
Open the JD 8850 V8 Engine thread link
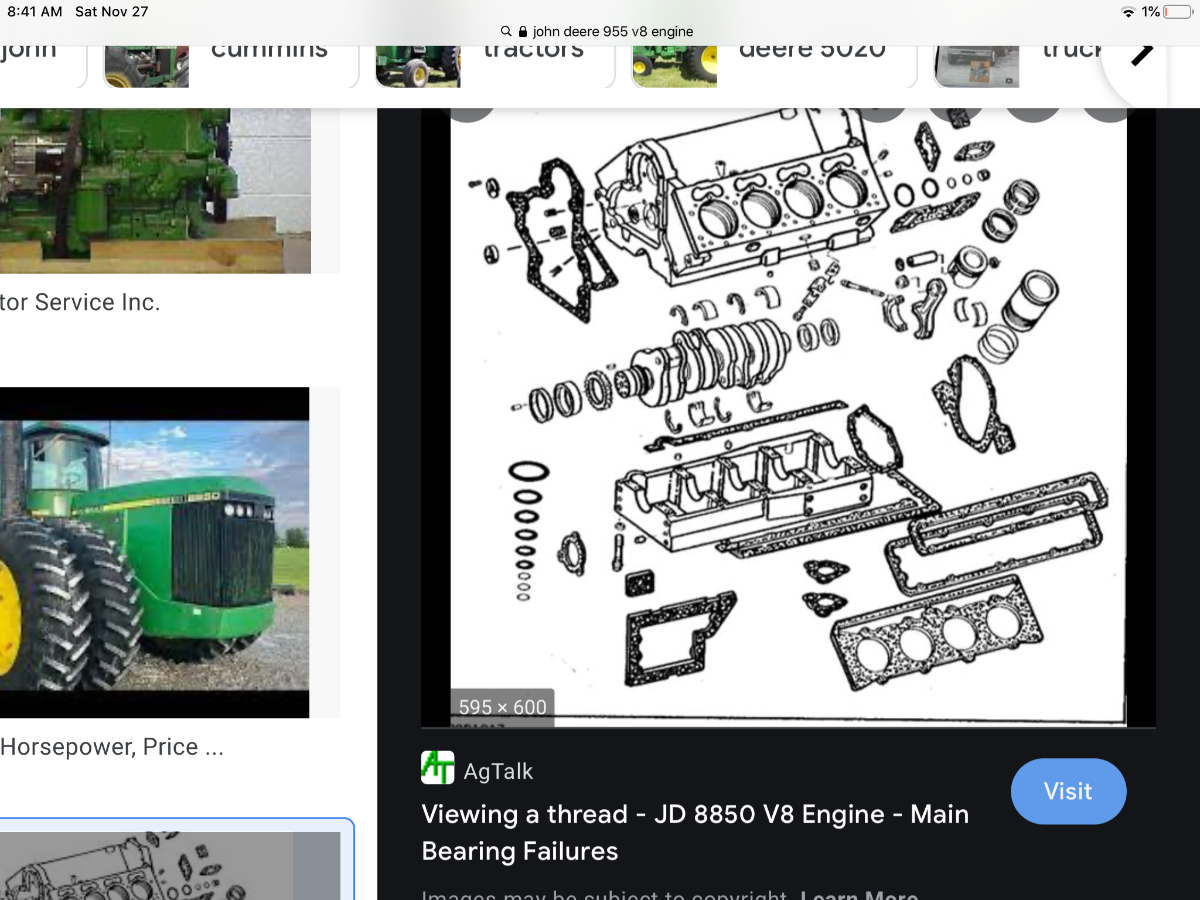(695, 832)
